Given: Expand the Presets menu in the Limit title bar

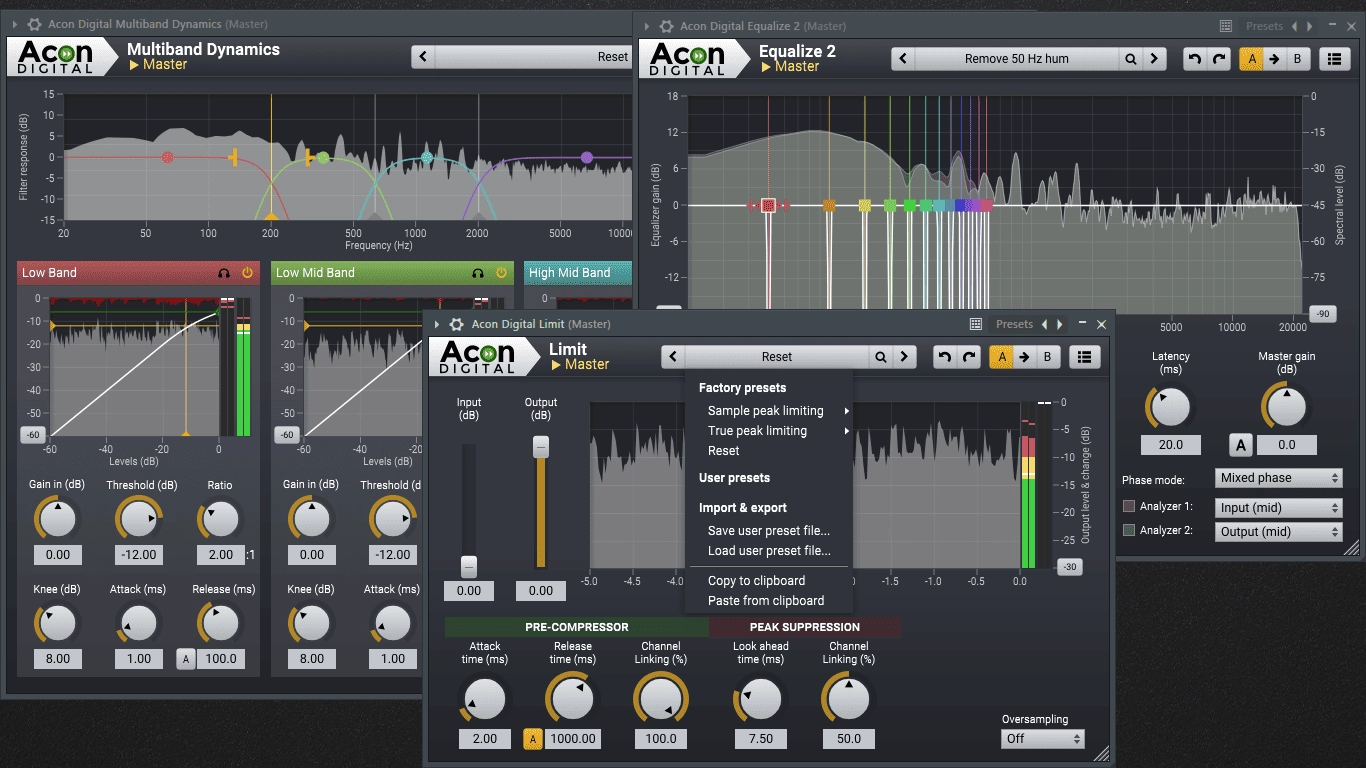Looking at the screenshot, I should click(x=1014, y=324).
